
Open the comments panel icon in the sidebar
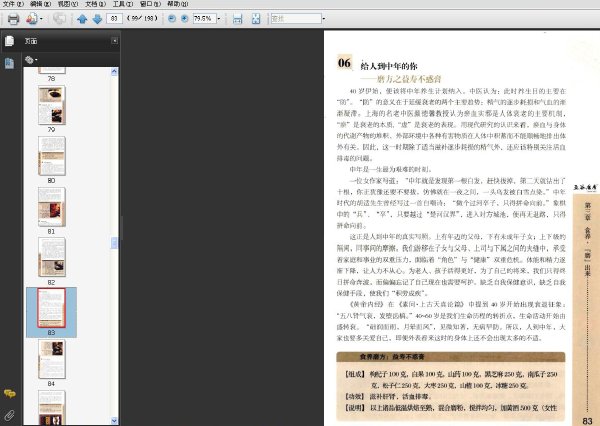(x=10, y=393)
